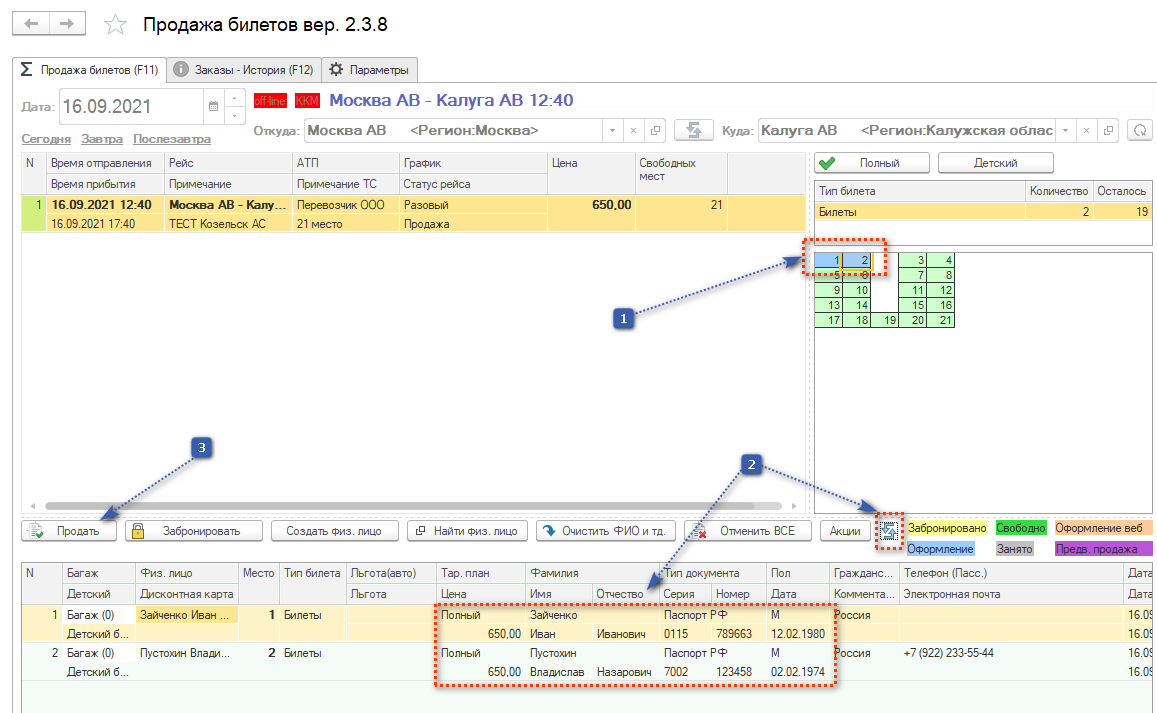The width and height of the screenshot is (1157, 713).
Task: Click the autofill icon next to Акции
Action: 888,531
